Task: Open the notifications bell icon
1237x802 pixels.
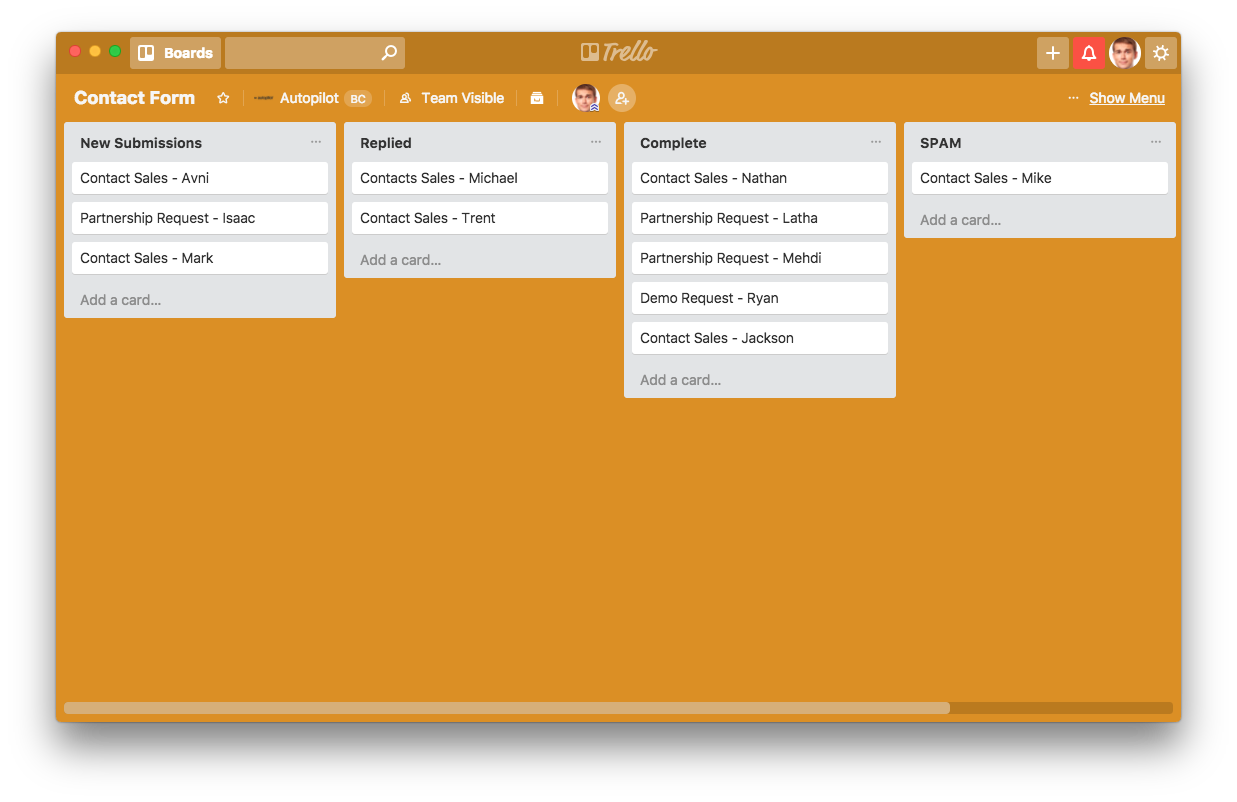Action: coord(1089,53)
